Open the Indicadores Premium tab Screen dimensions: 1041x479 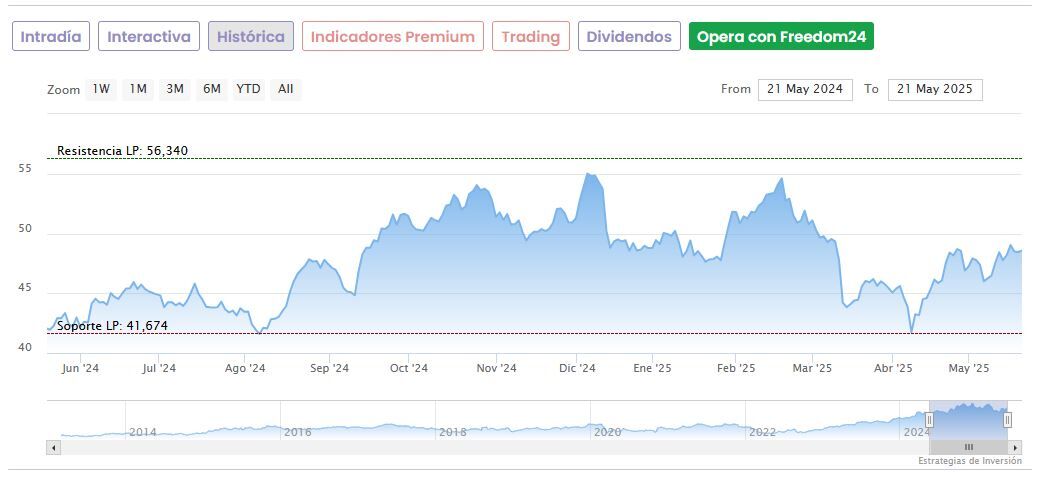coord(393,37)
